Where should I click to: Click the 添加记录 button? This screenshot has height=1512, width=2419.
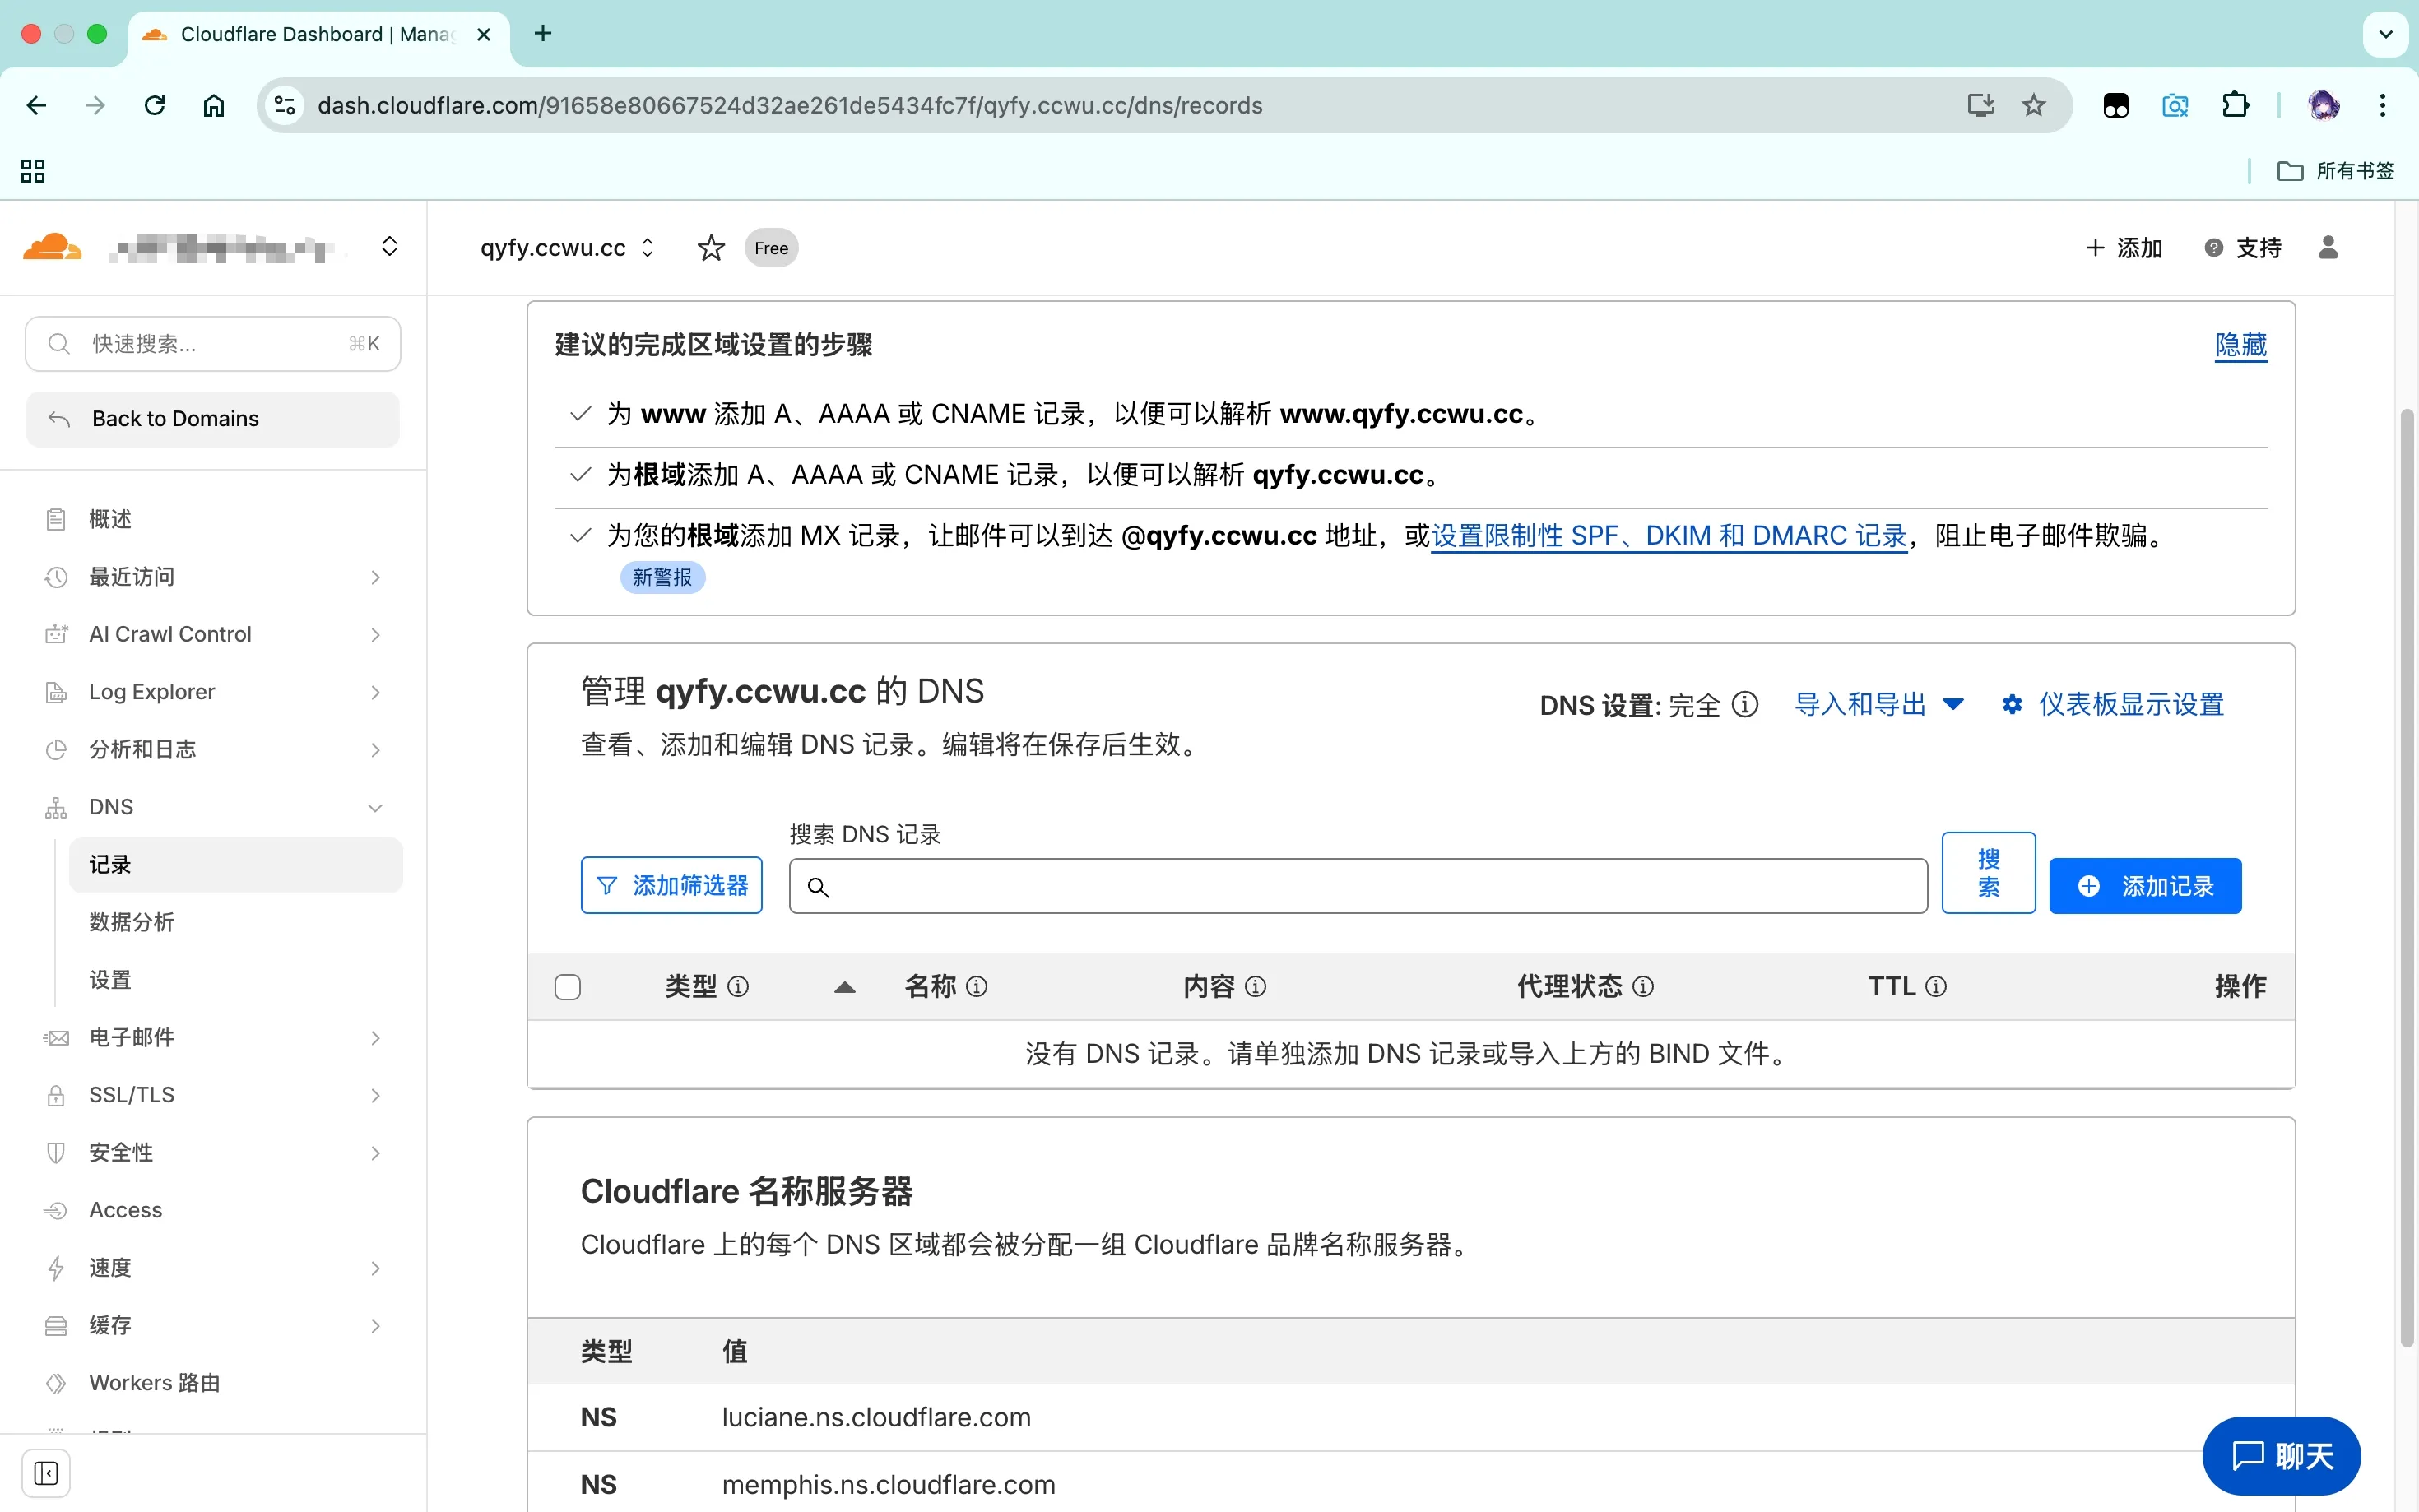(x=2145, y=886)
